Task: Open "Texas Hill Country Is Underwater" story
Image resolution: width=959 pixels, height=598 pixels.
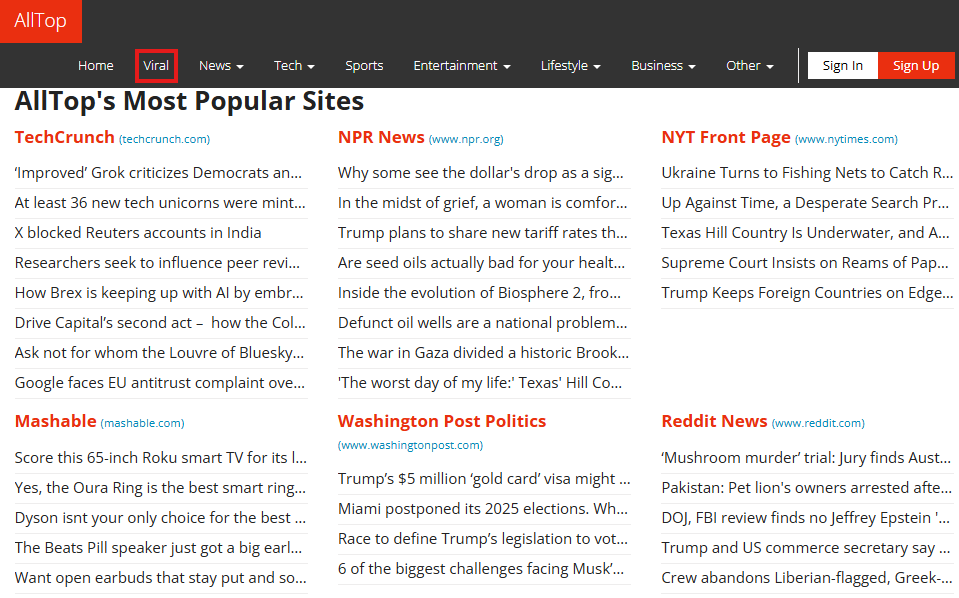Action: pyautogui.click(x=805, y=233)
